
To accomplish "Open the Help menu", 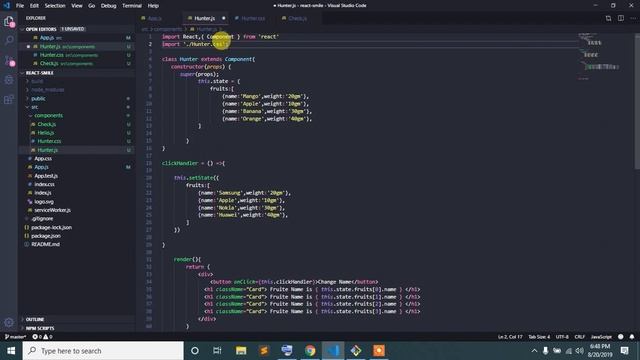I will (x=153, y=6).
